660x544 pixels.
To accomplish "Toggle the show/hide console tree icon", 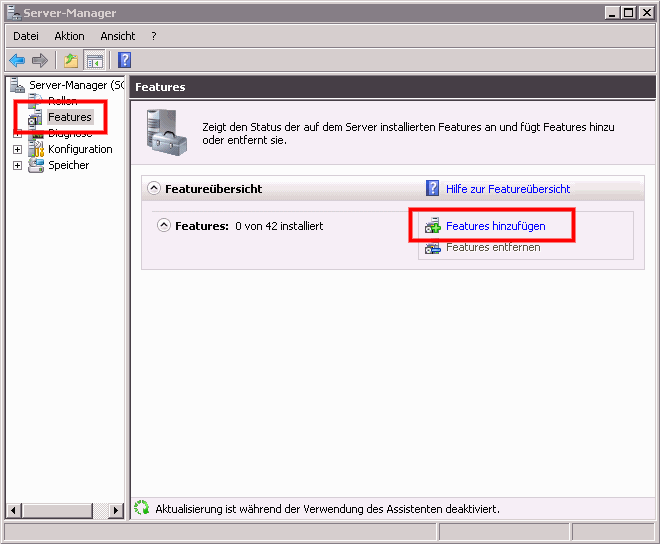I will tap(95, 60).
